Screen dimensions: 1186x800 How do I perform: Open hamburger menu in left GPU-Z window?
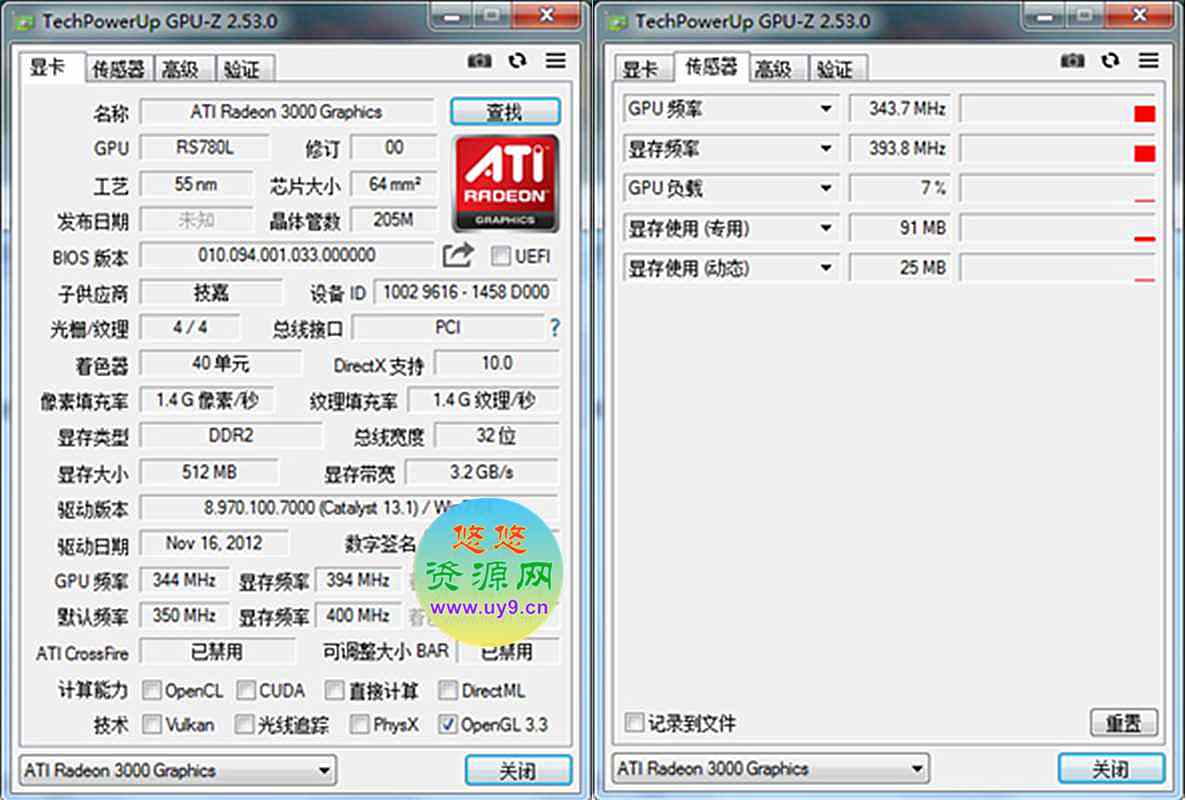(556, 60)
